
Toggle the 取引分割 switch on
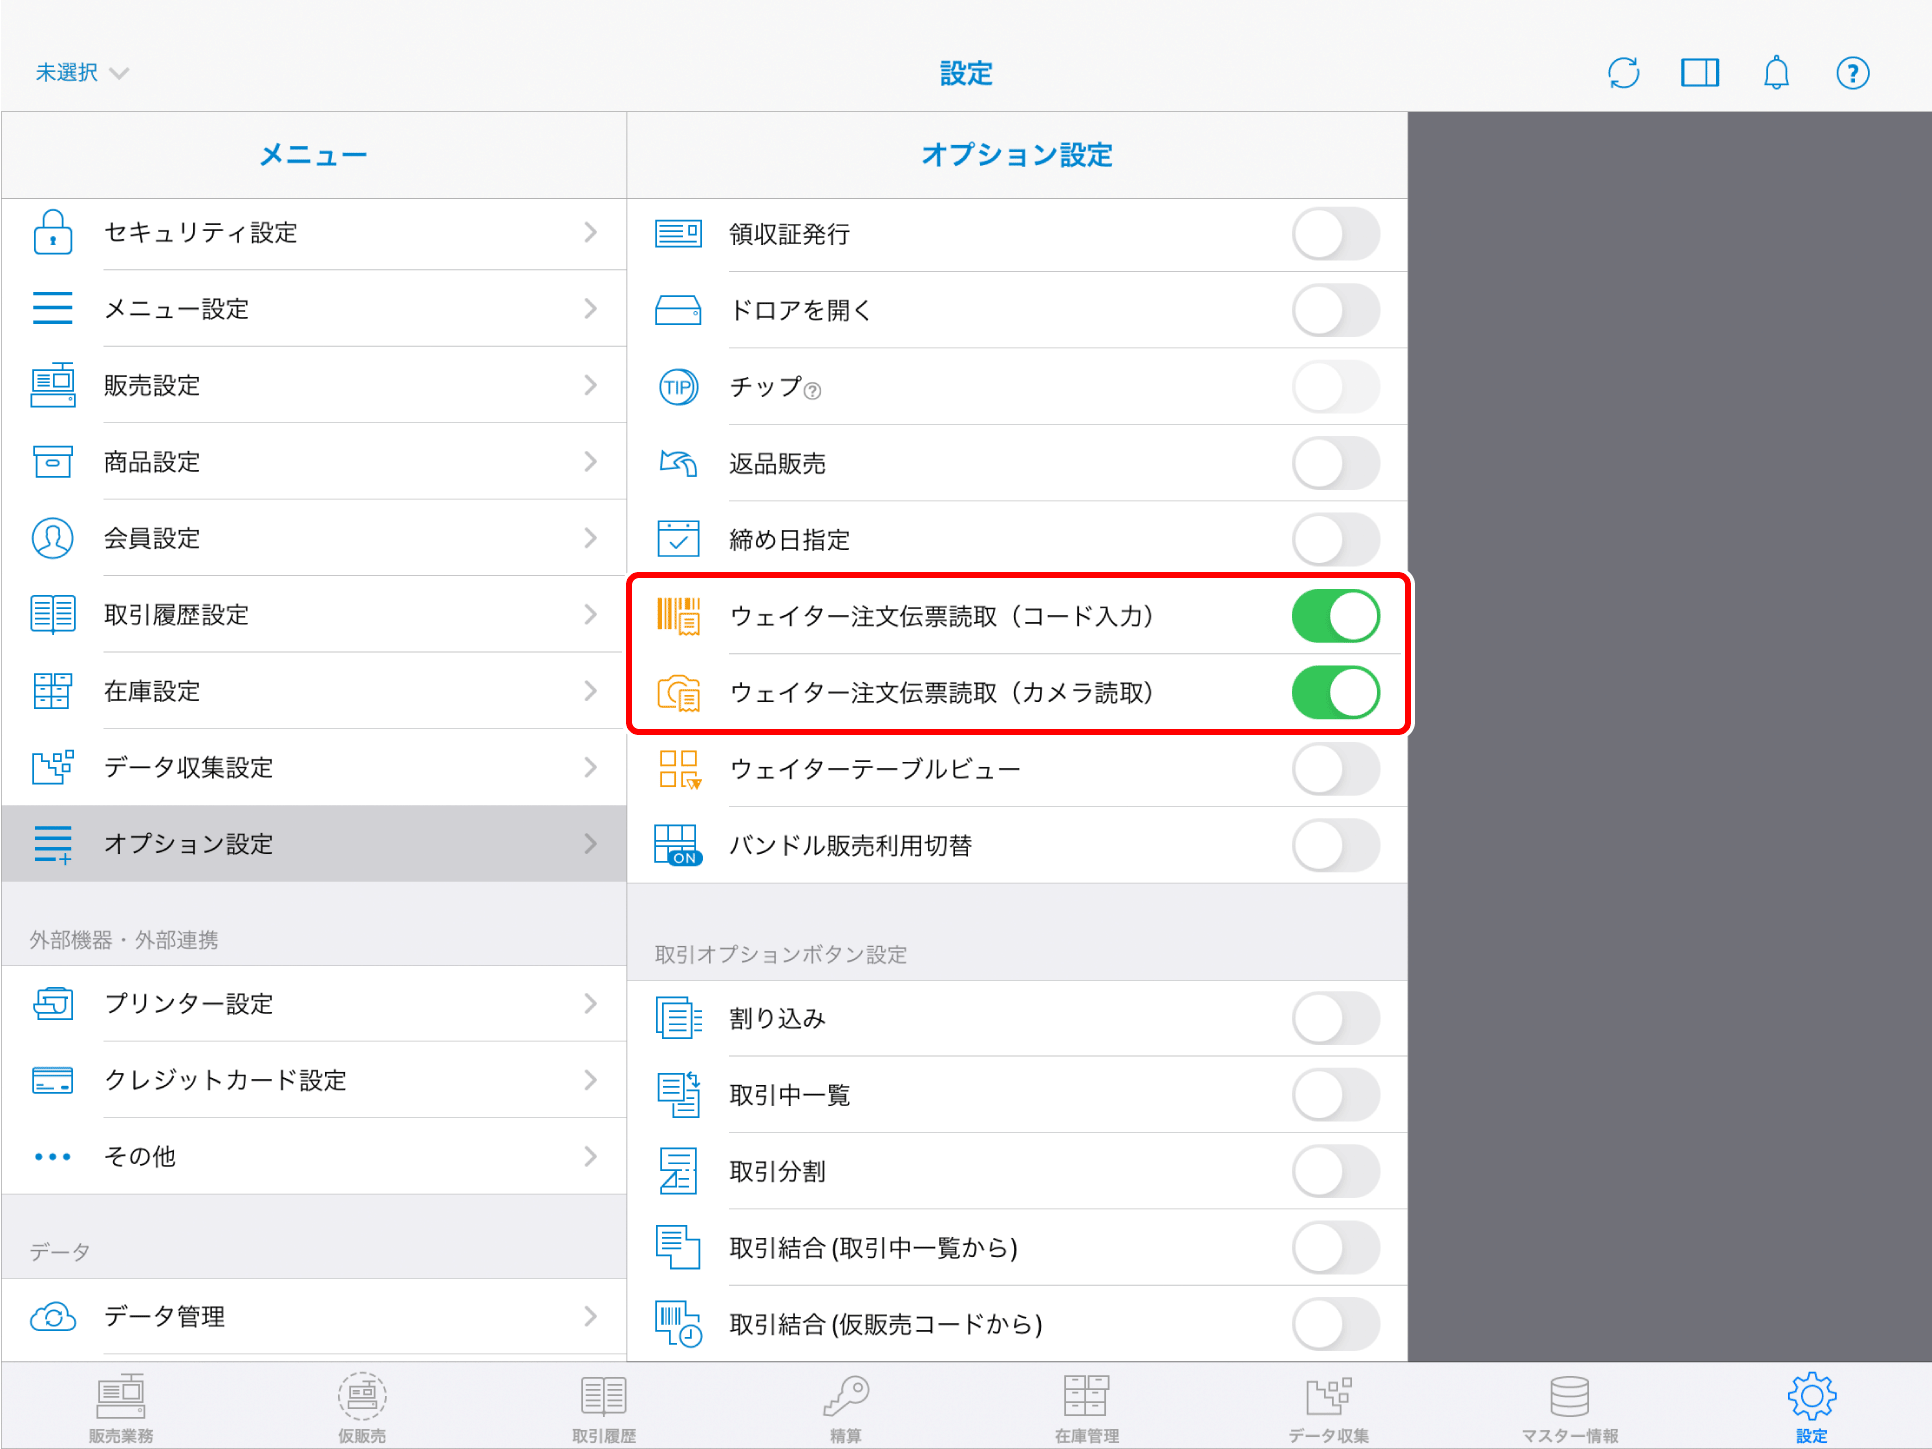point(1335,1172)
